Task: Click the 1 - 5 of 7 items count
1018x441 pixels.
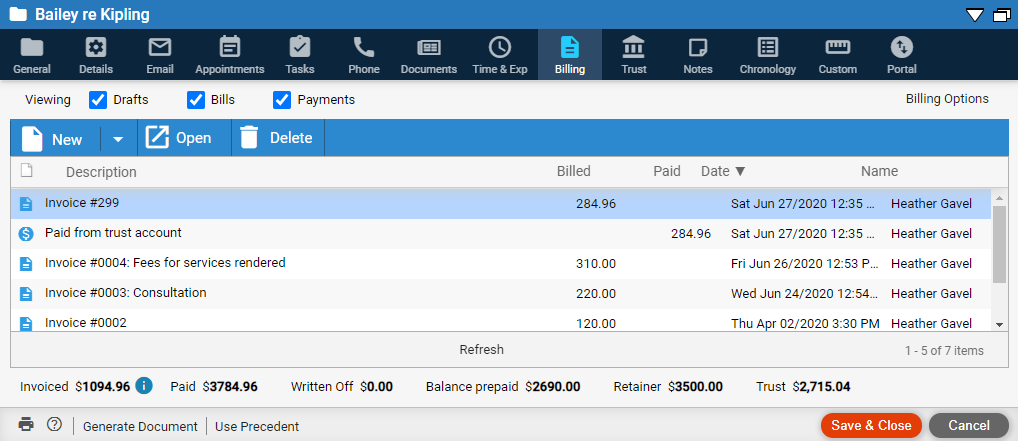Action: coord(944,351)
